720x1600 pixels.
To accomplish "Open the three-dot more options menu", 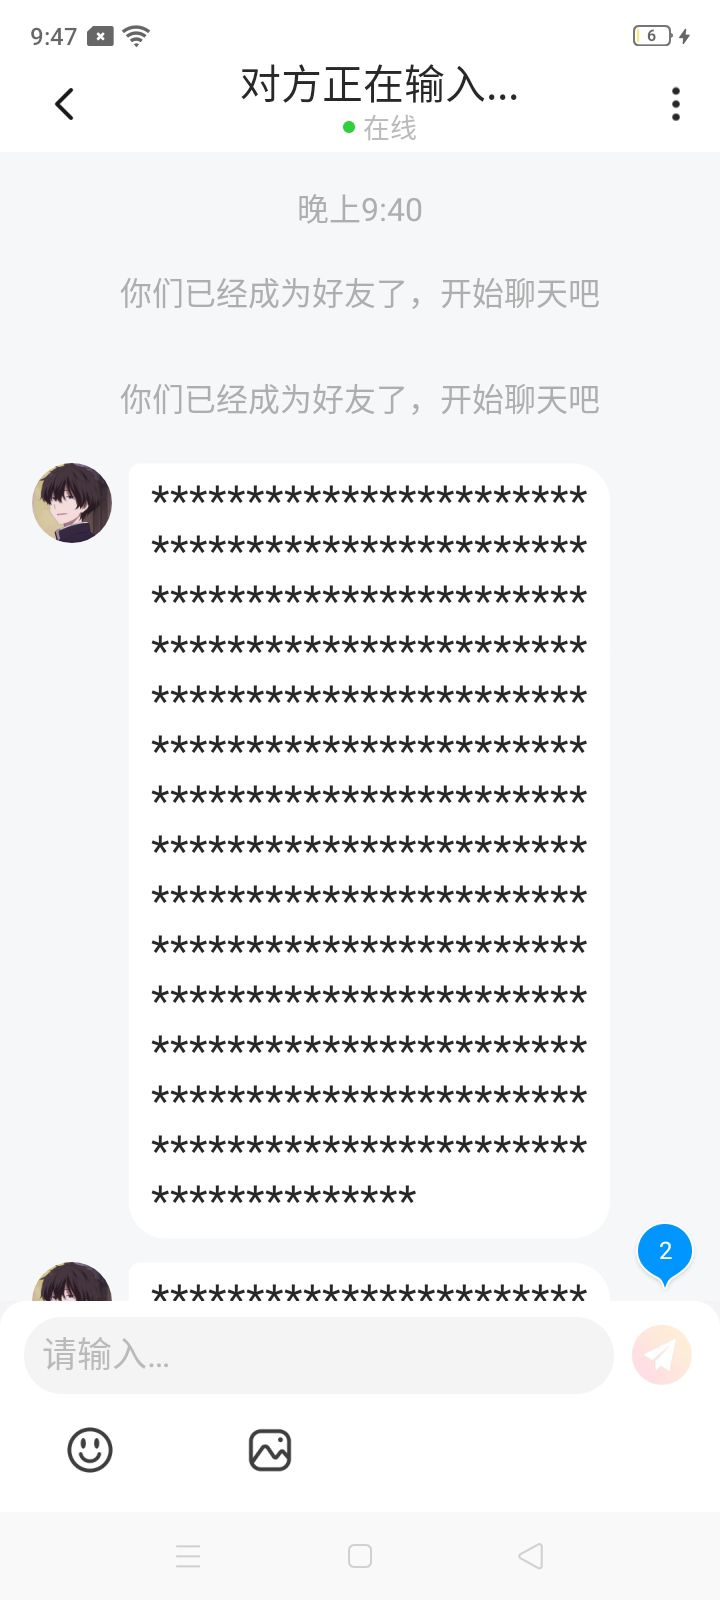I will click(676, 104).
